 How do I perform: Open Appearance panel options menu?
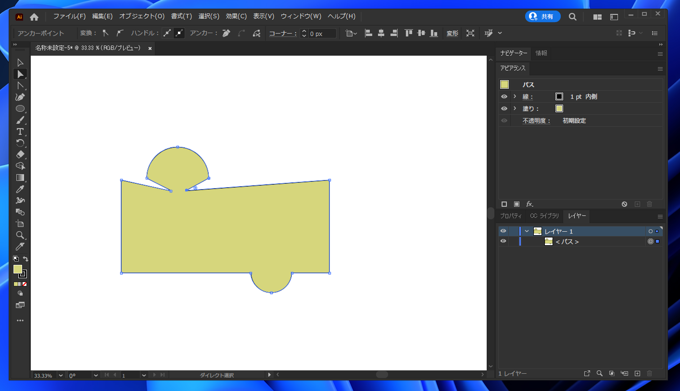(660, 69)
